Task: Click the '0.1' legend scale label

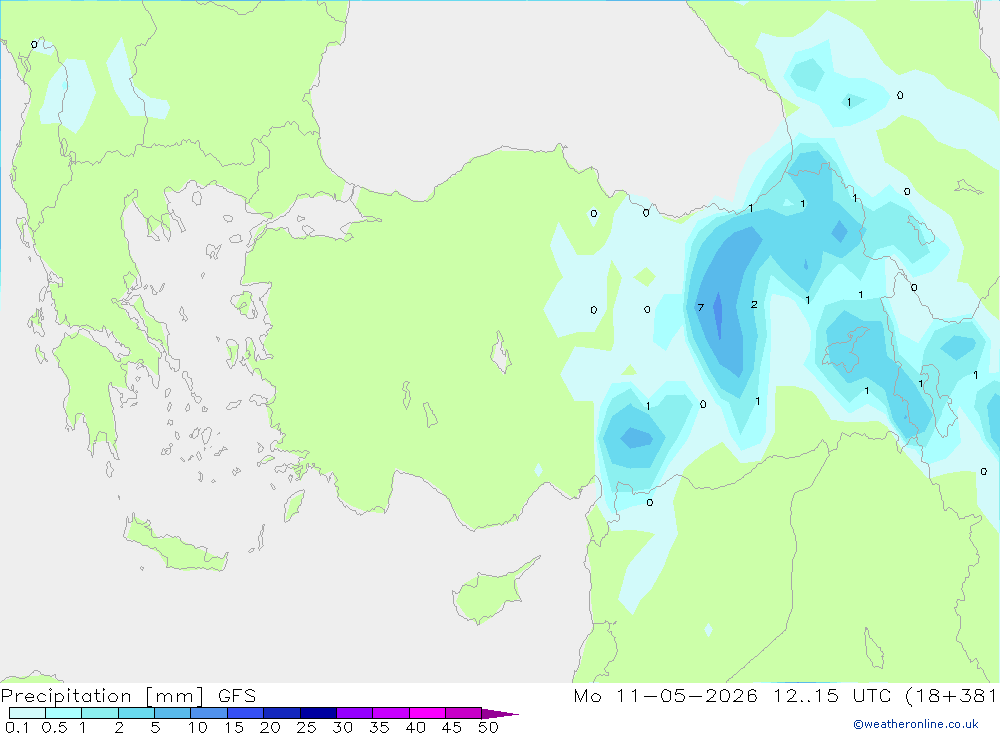Action: click(17, 727)
